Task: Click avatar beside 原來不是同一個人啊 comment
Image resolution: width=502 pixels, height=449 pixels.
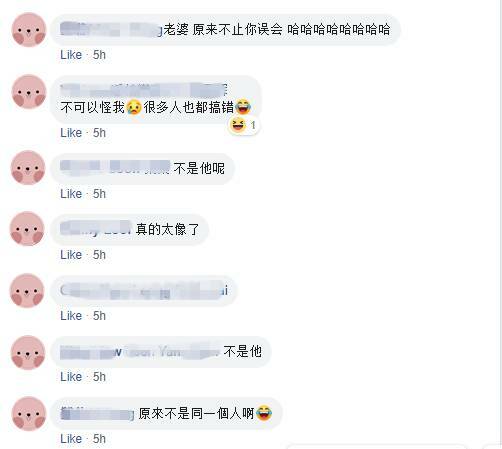Action: point(29,414)
